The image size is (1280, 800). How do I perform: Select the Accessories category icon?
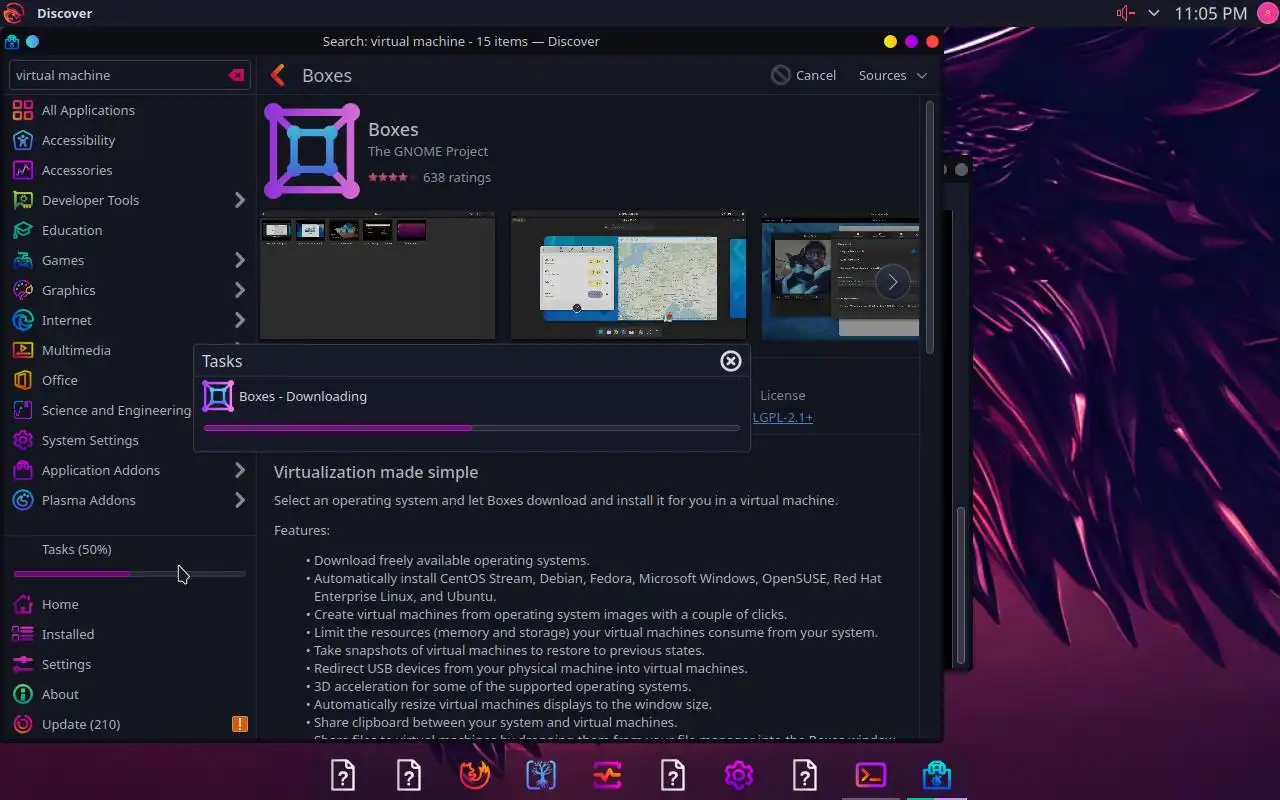click(22, 170)
